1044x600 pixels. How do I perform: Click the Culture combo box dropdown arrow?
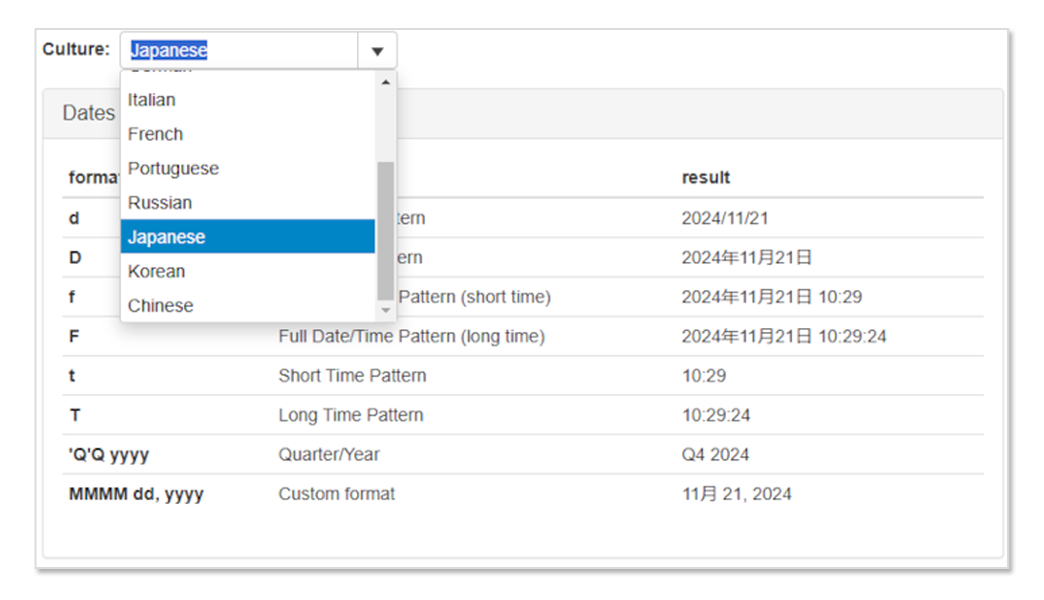click(377, 51)
